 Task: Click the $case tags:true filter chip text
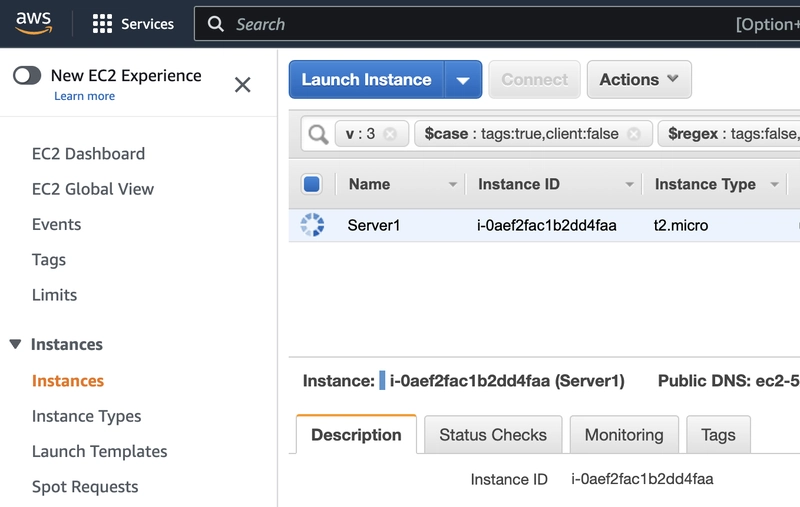[x=521, y=134]
